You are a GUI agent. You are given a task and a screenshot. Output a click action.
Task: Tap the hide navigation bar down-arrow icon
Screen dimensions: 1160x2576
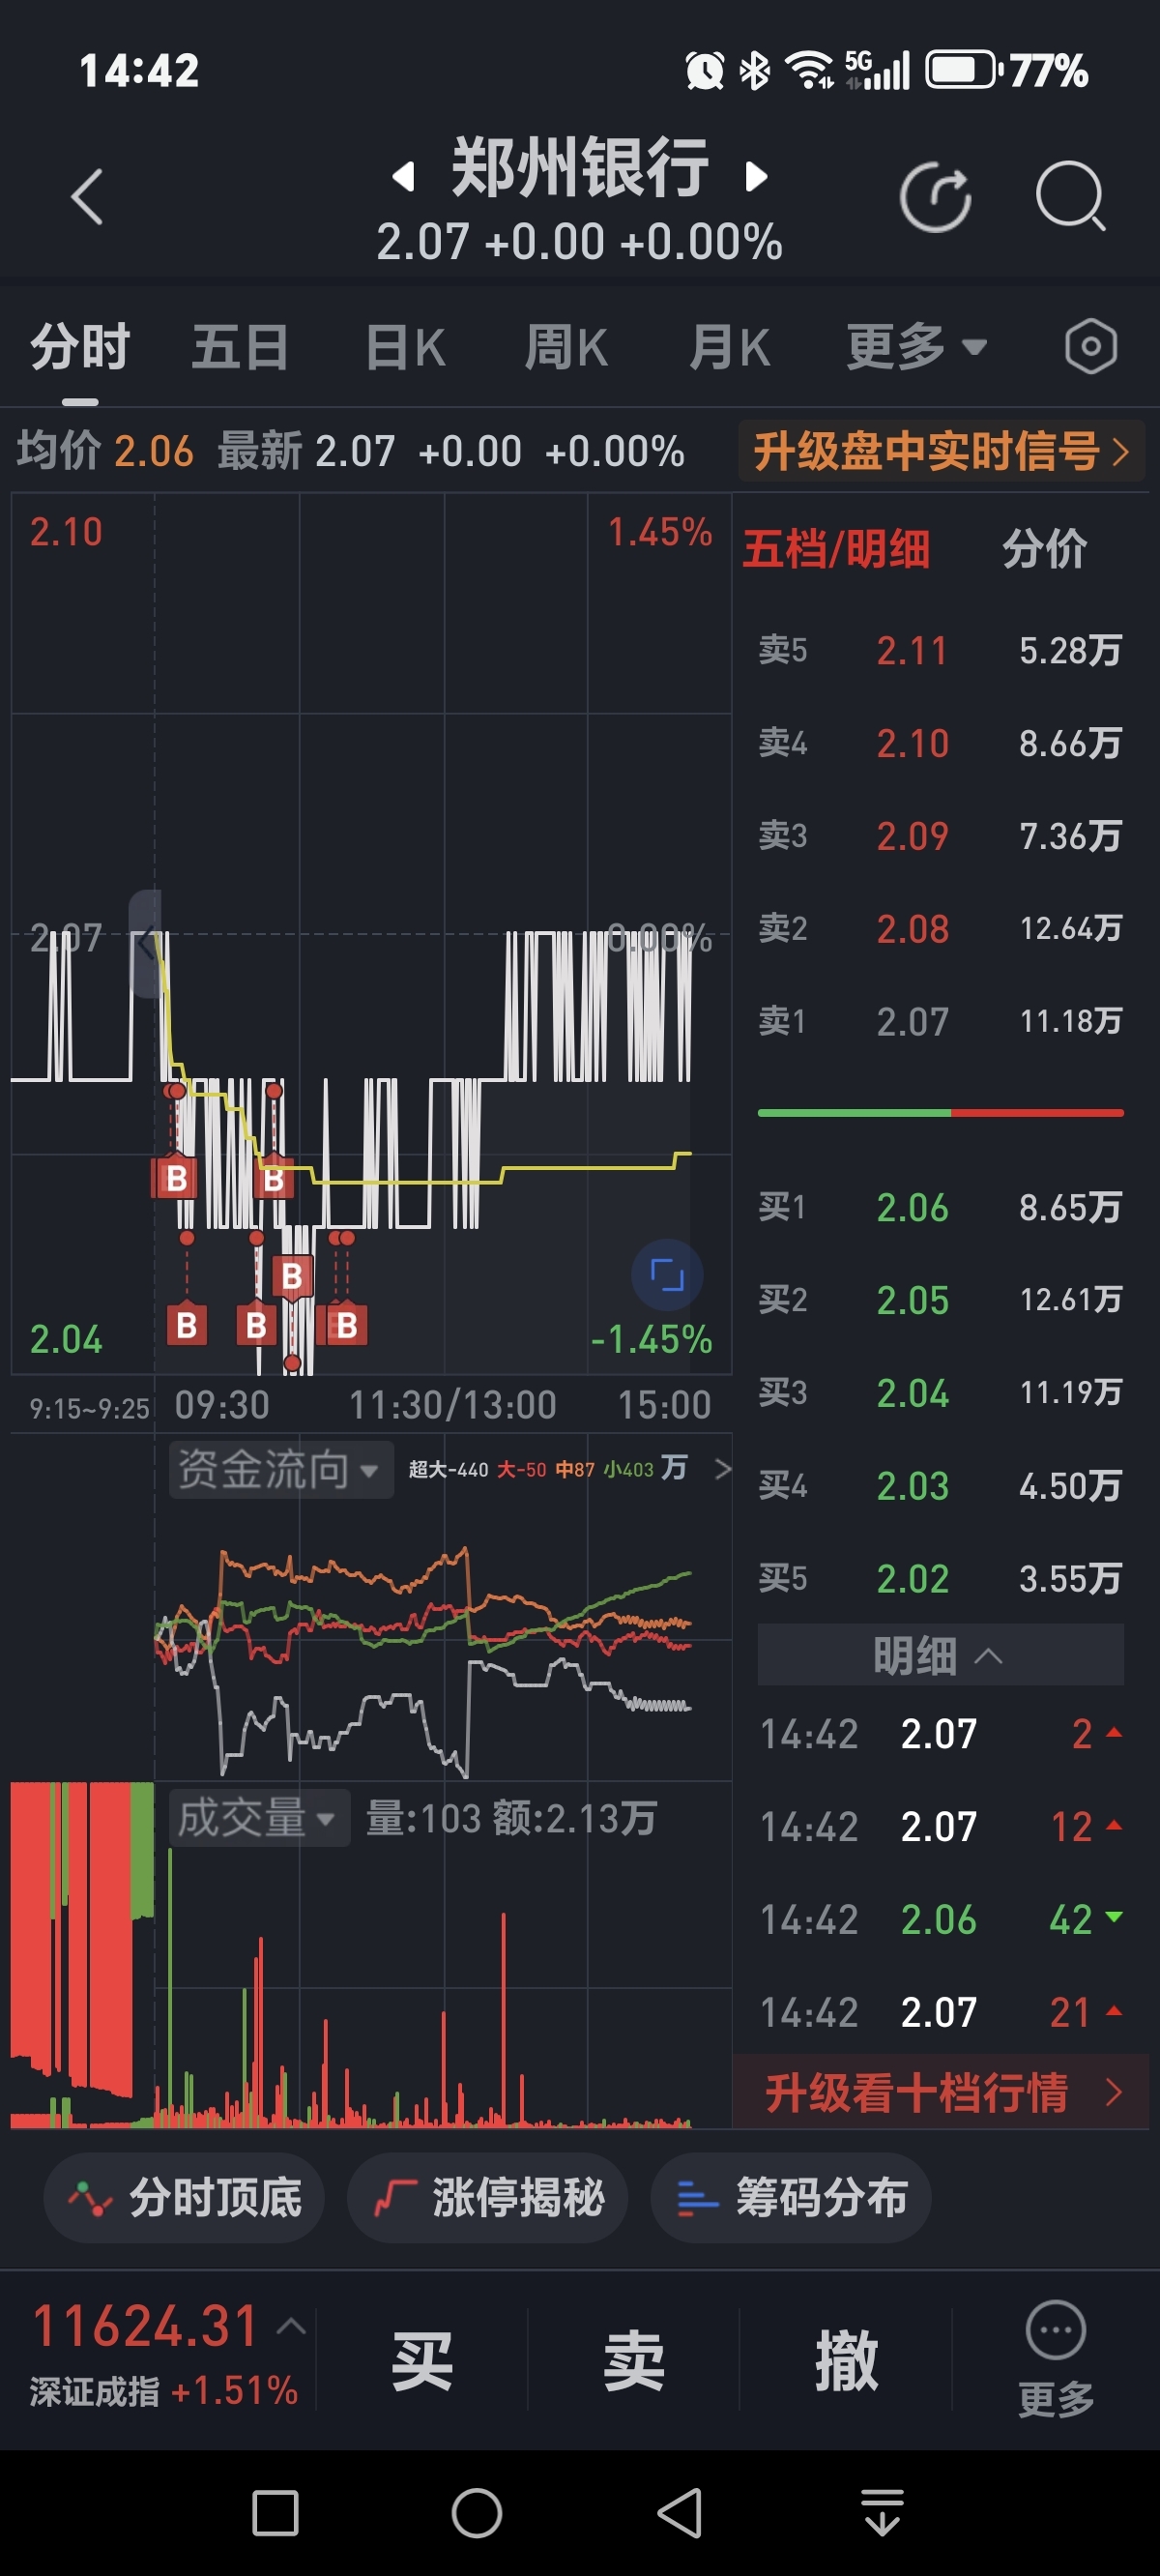click(x=882, y=2513)
